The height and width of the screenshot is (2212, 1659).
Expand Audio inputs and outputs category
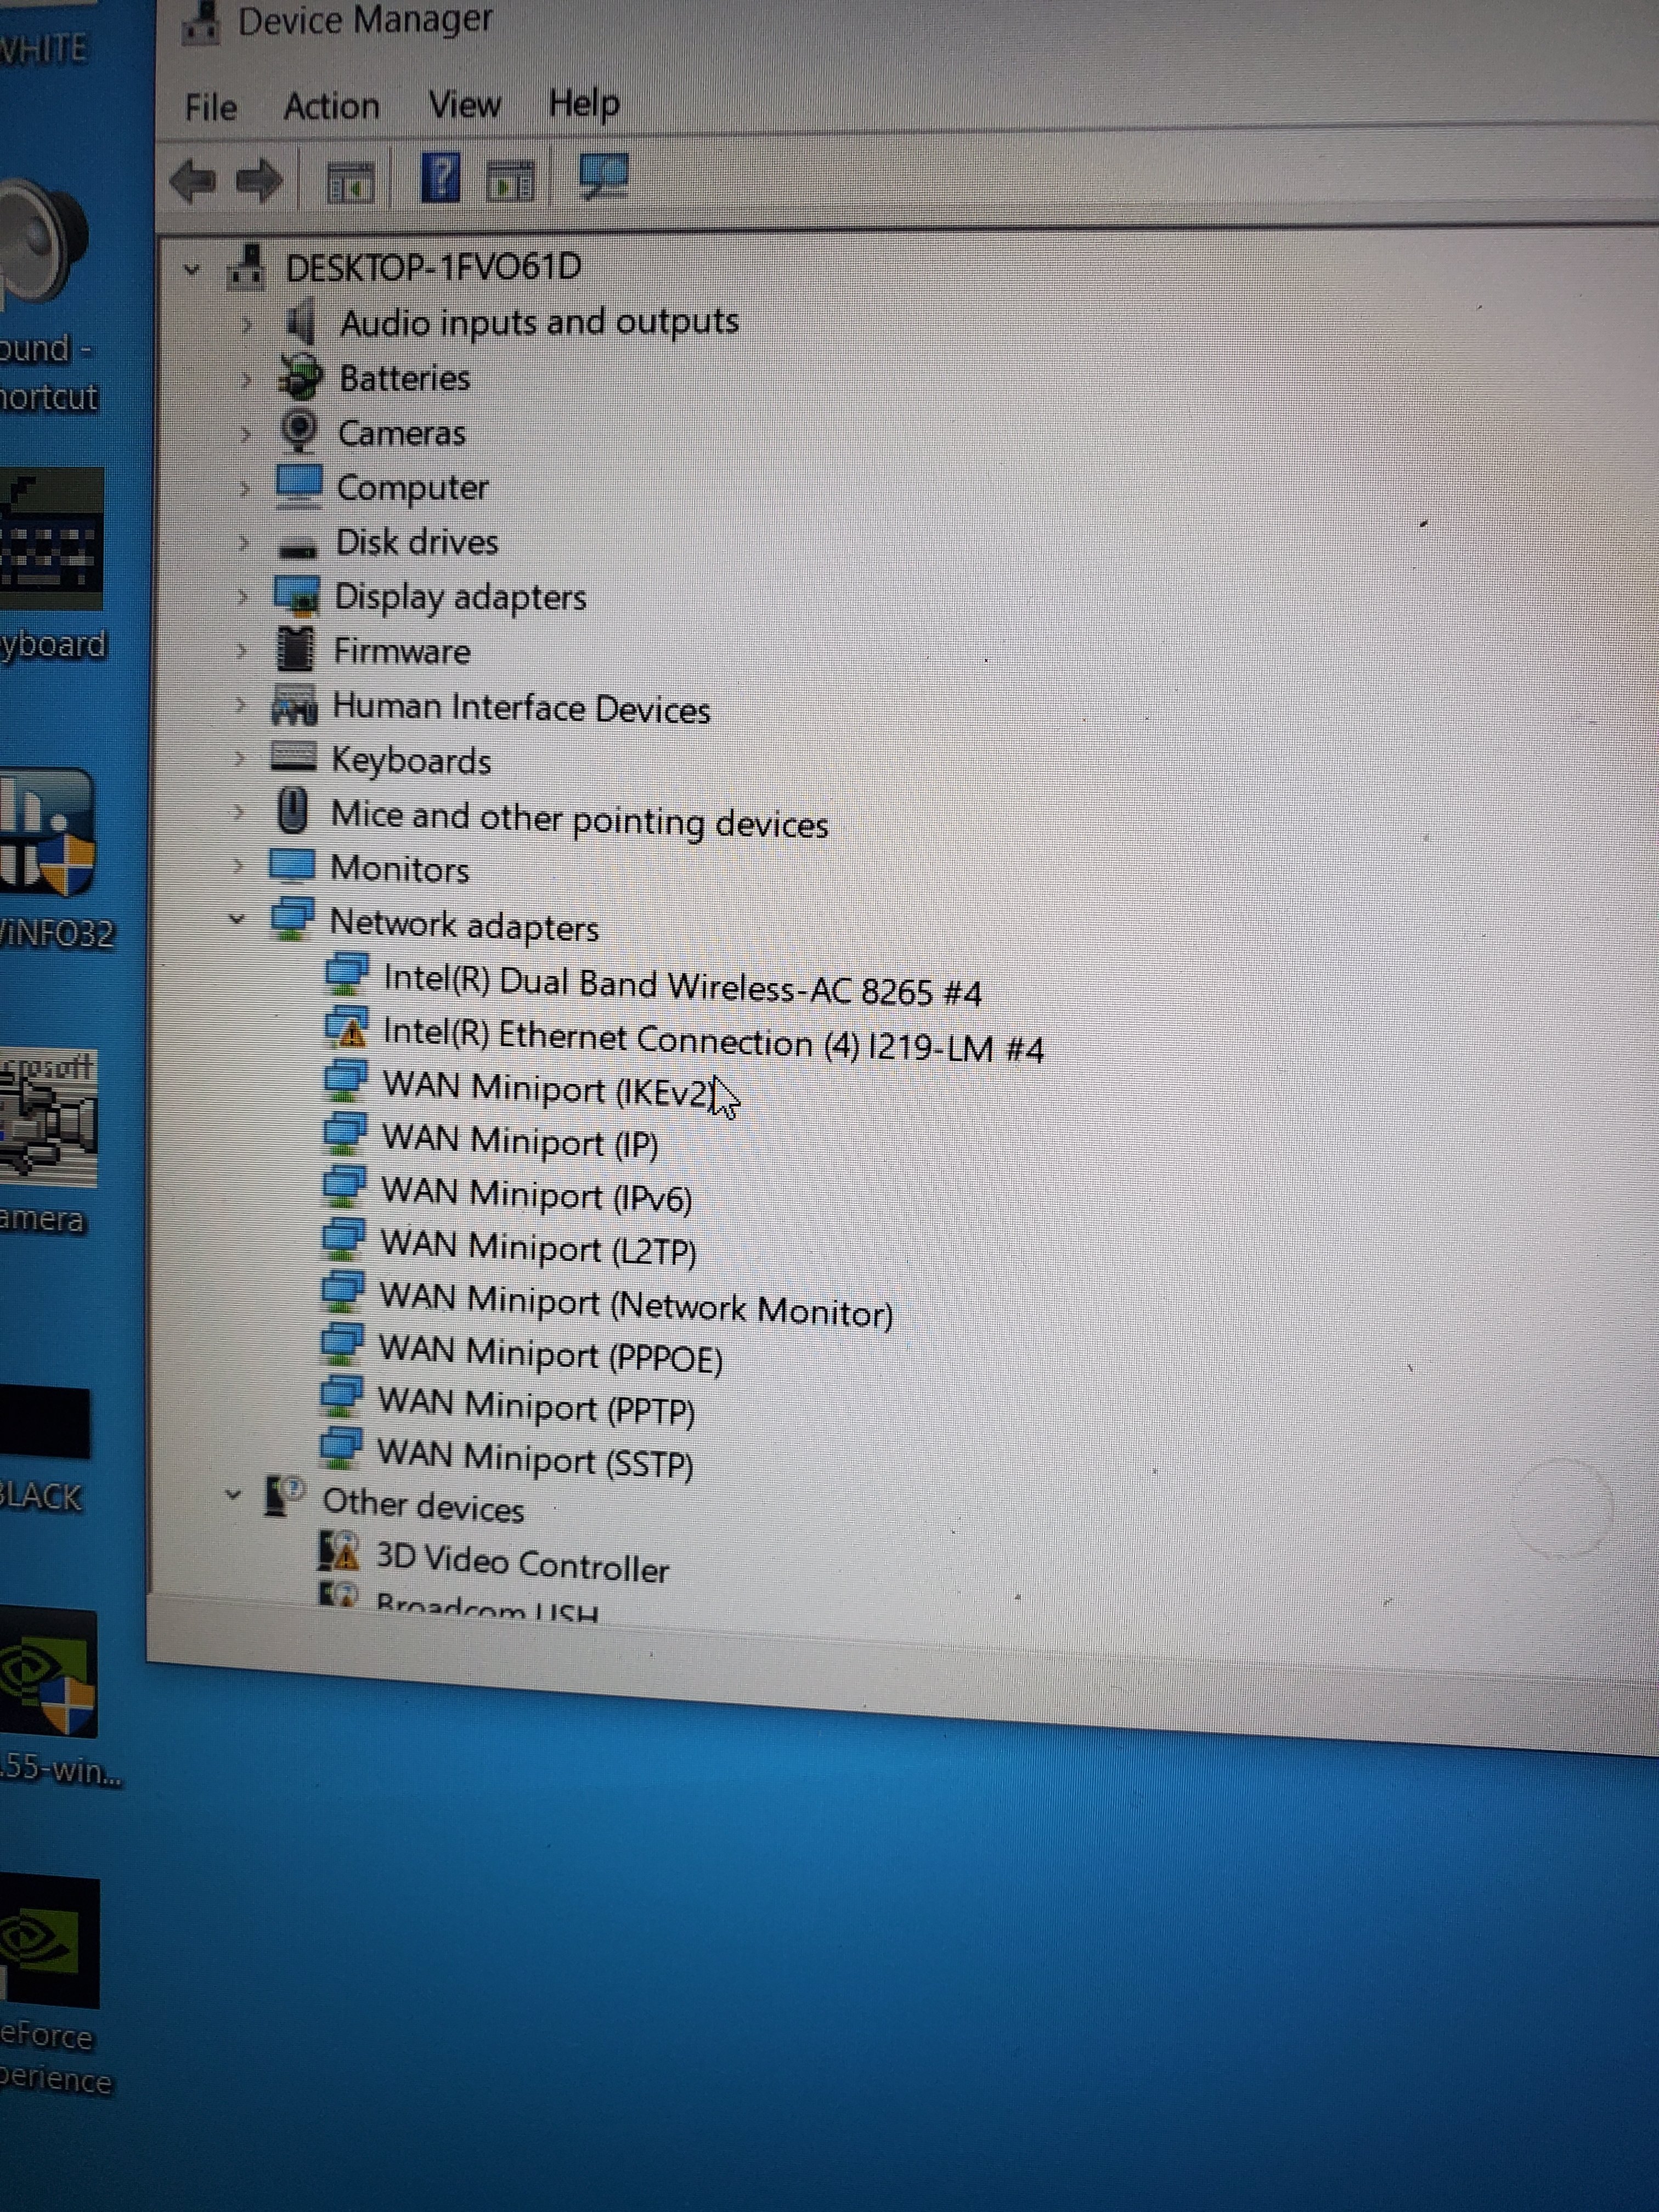pyautogui.click(x=247, y=324)
